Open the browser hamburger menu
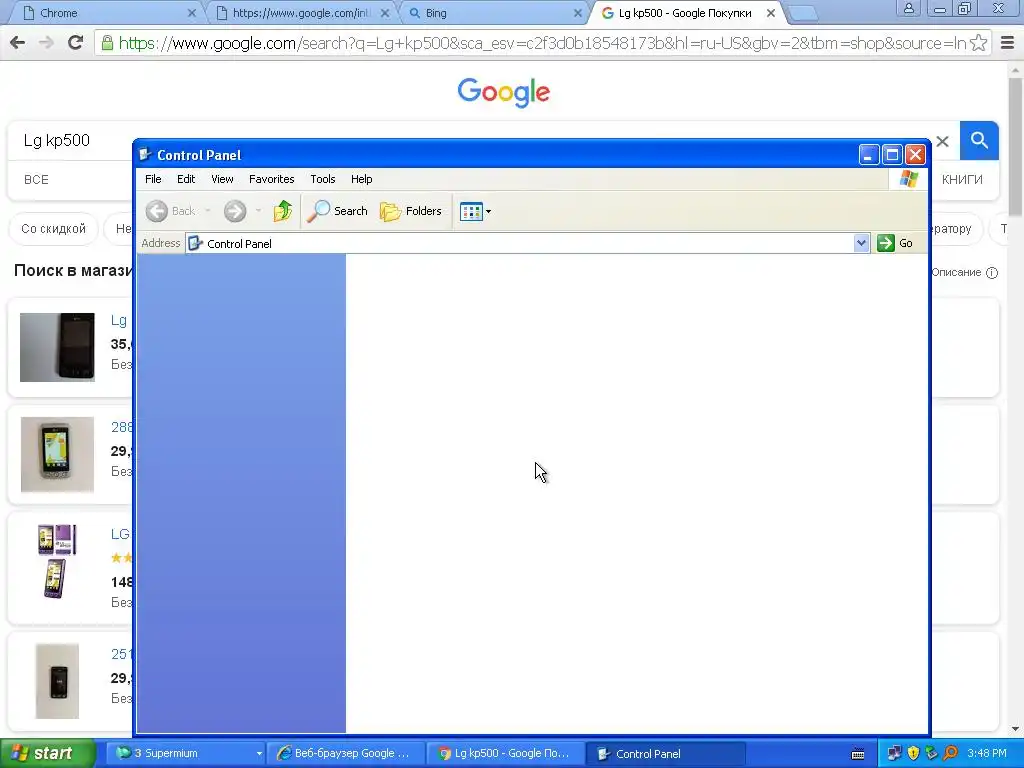The image size is (1024, 768). coord(1007,43)
